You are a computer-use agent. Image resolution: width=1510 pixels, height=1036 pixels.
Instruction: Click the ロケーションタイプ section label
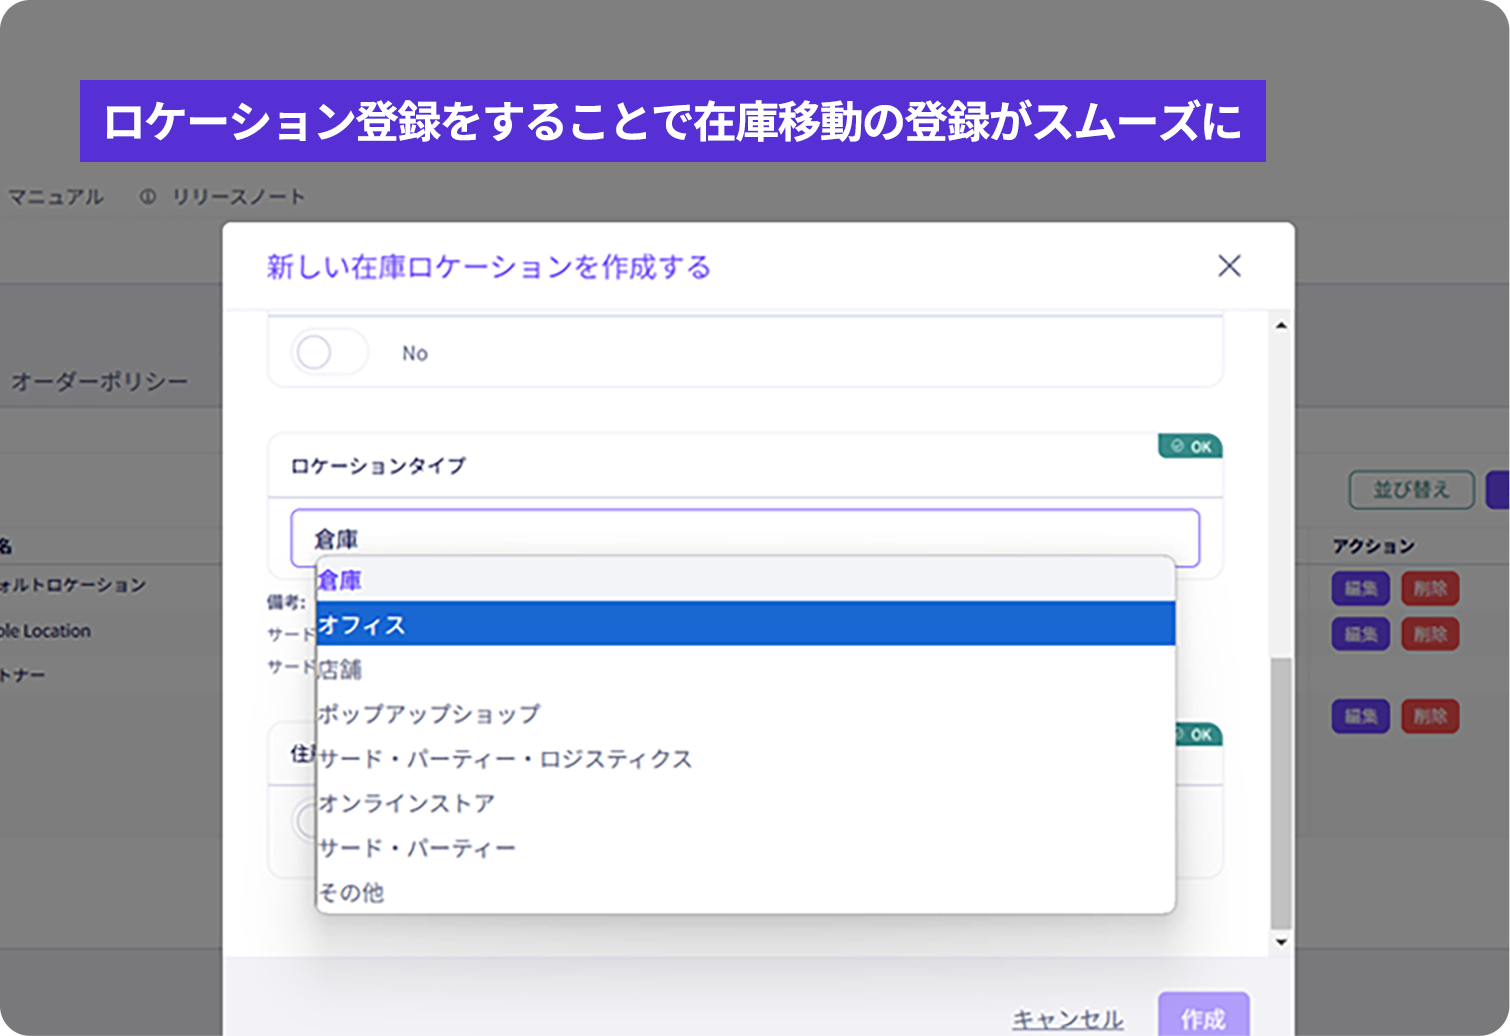[378, 466]
